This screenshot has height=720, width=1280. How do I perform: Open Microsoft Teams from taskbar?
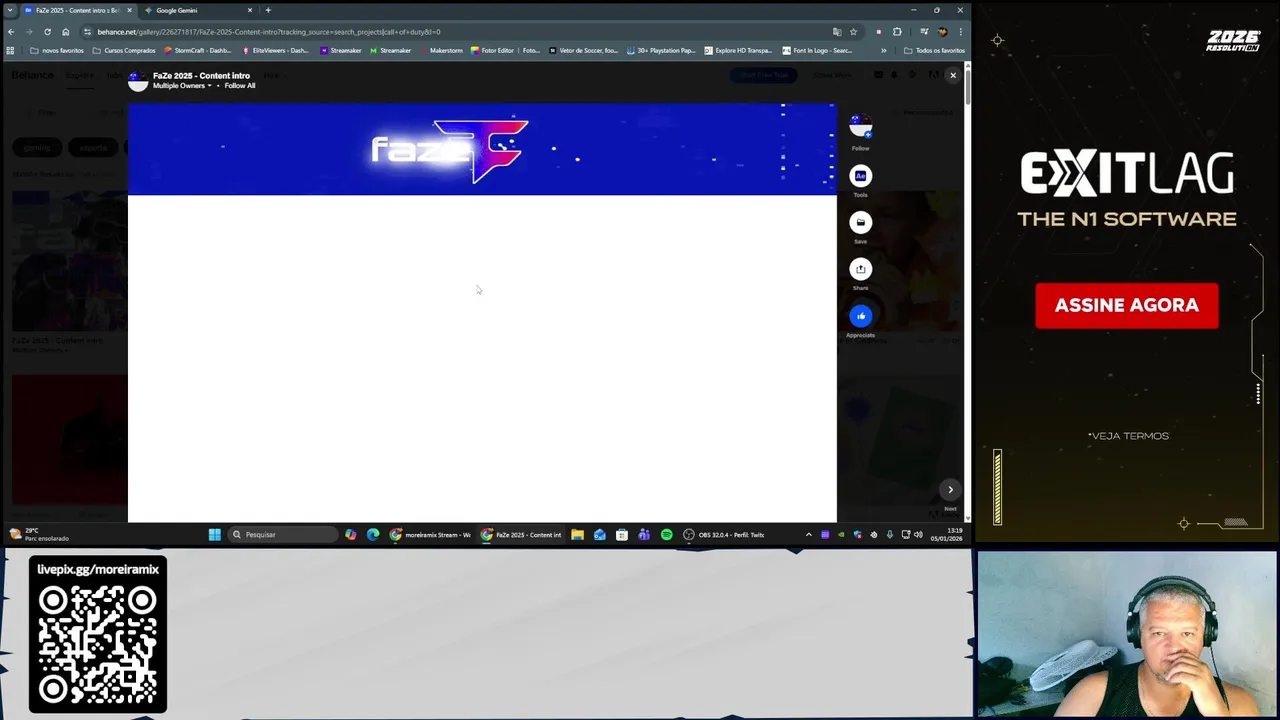644,535
